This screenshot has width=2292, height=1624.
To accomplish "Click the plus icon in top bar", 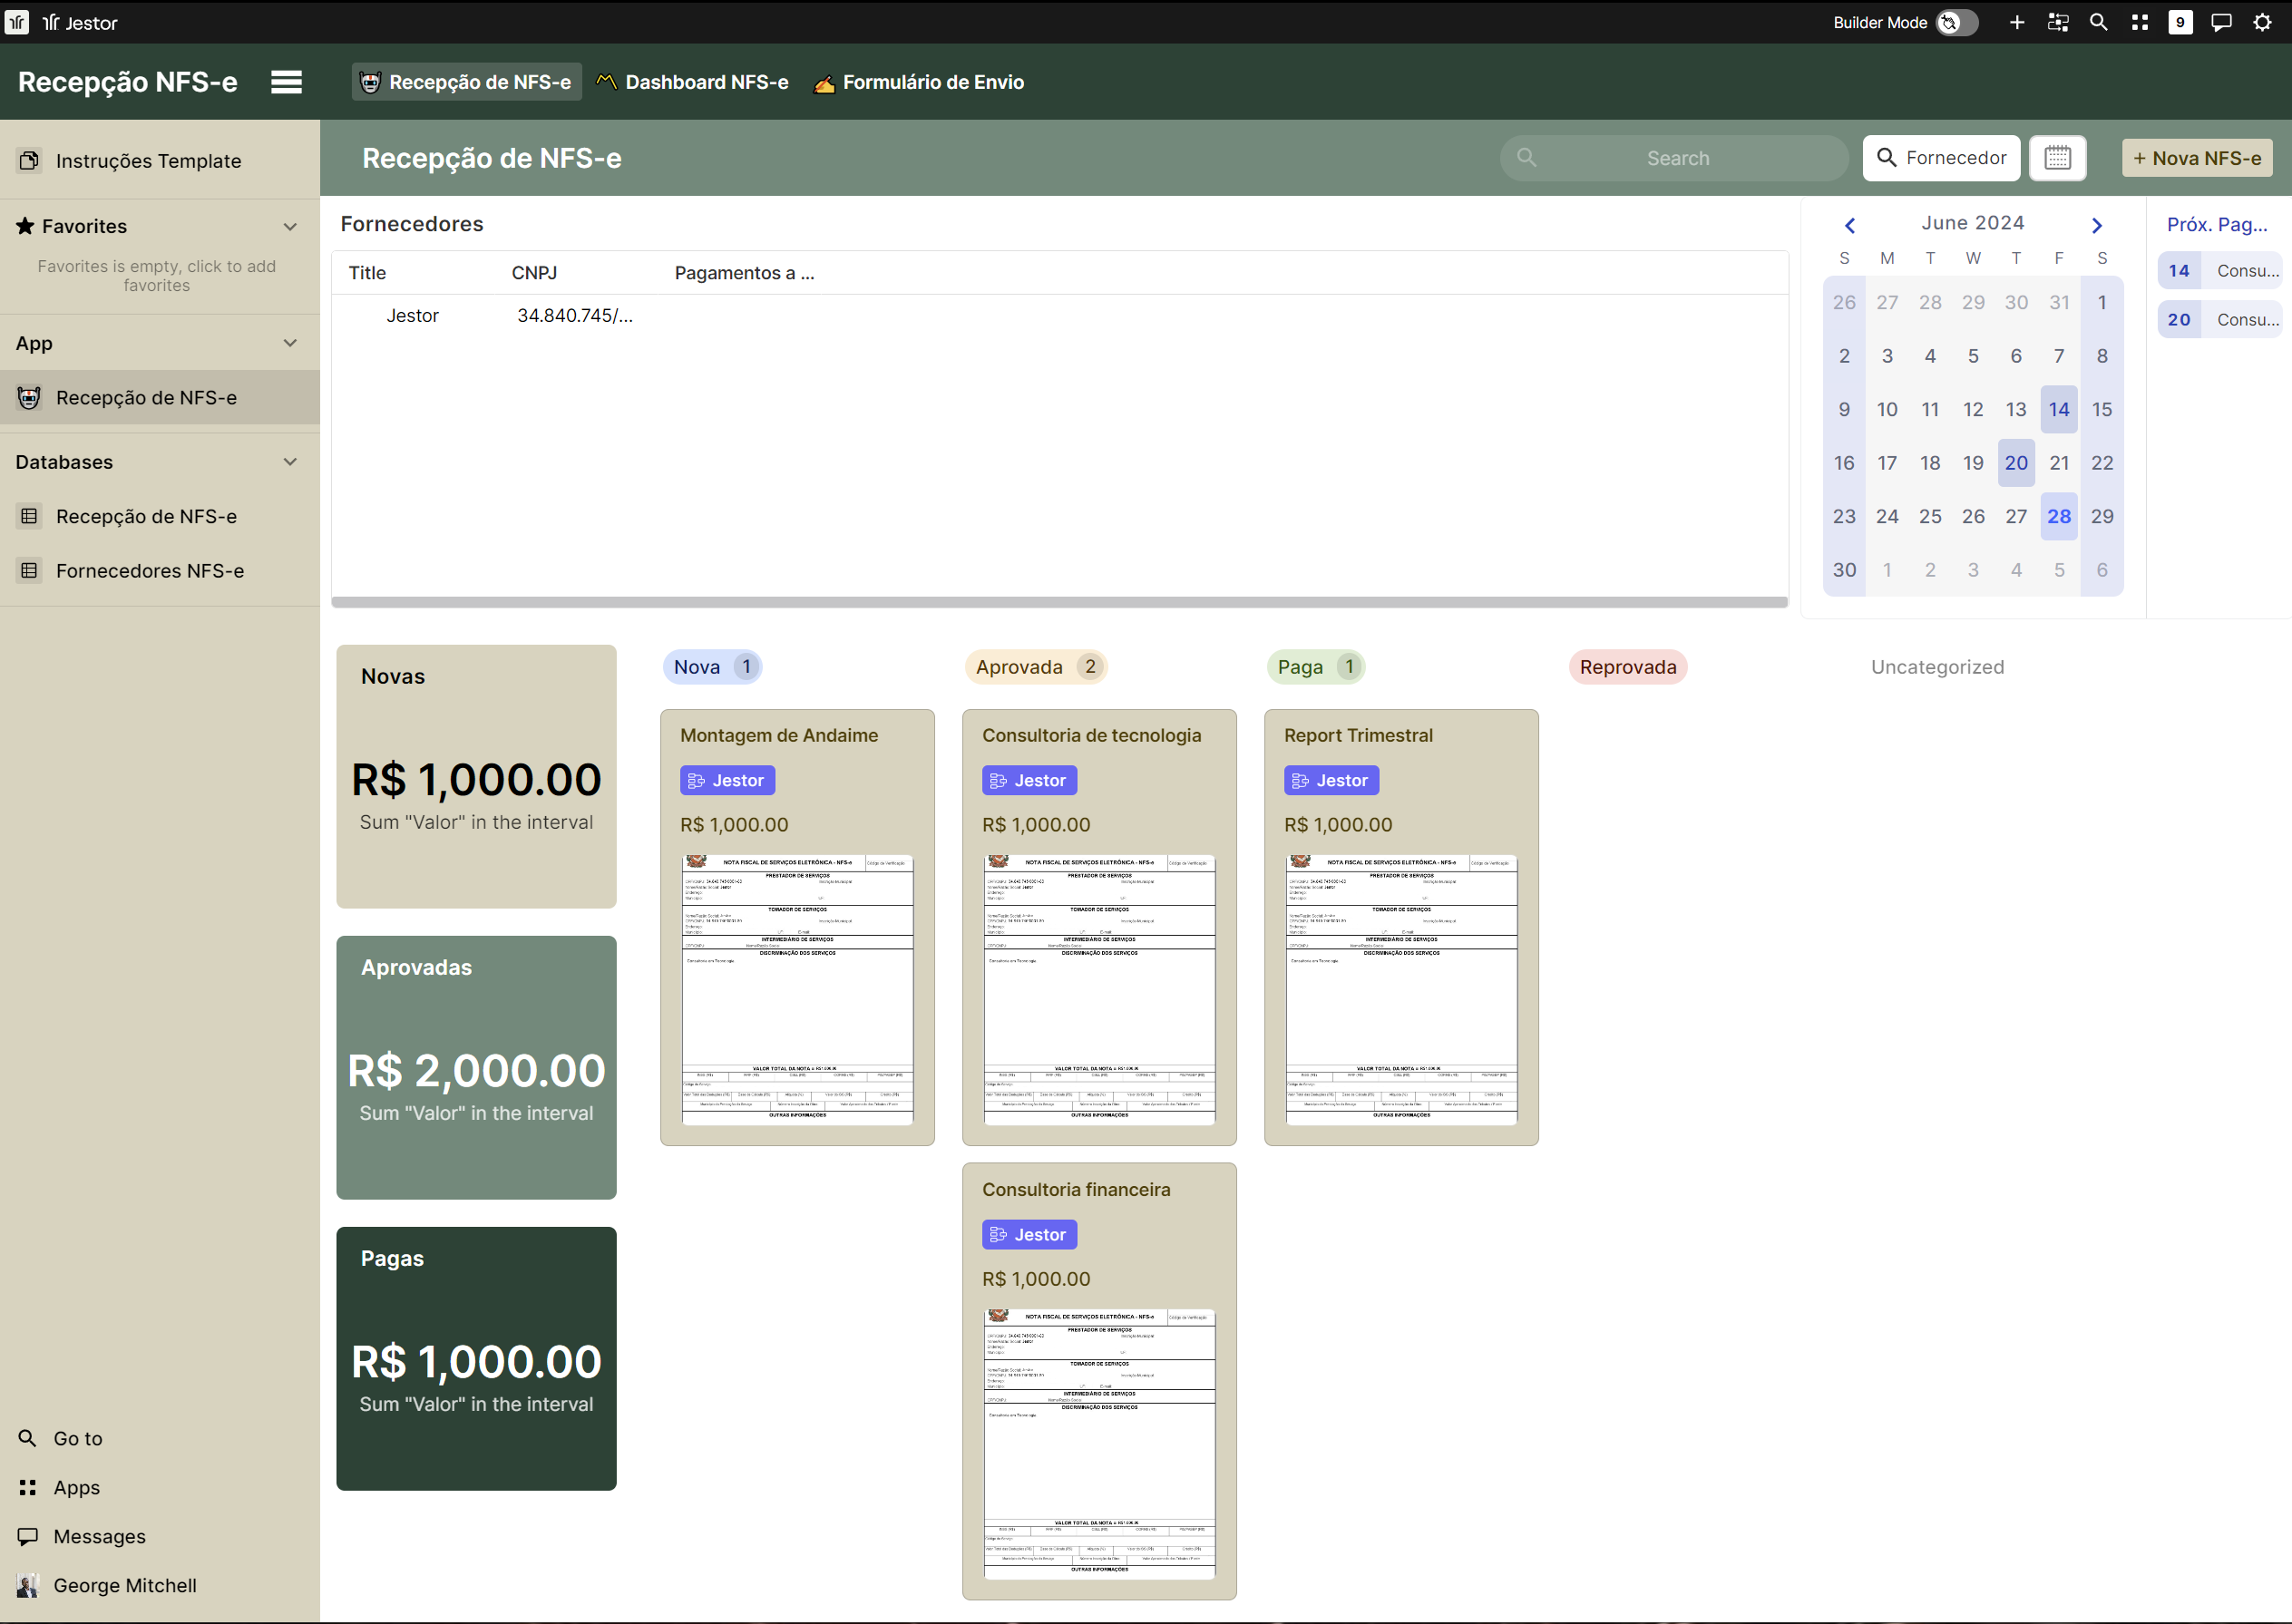I will tap(2017, 22).
